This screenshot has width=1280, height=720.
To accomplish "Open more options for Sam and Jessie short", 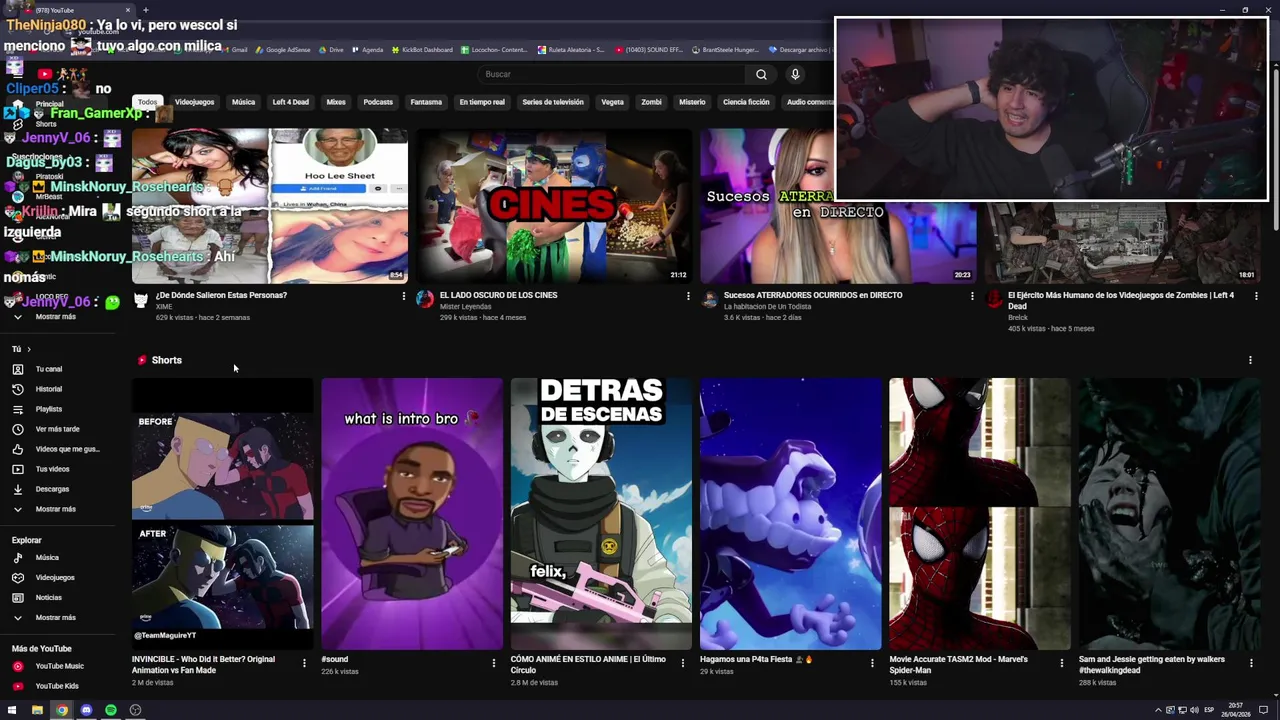I will [x=1251, y=663].
